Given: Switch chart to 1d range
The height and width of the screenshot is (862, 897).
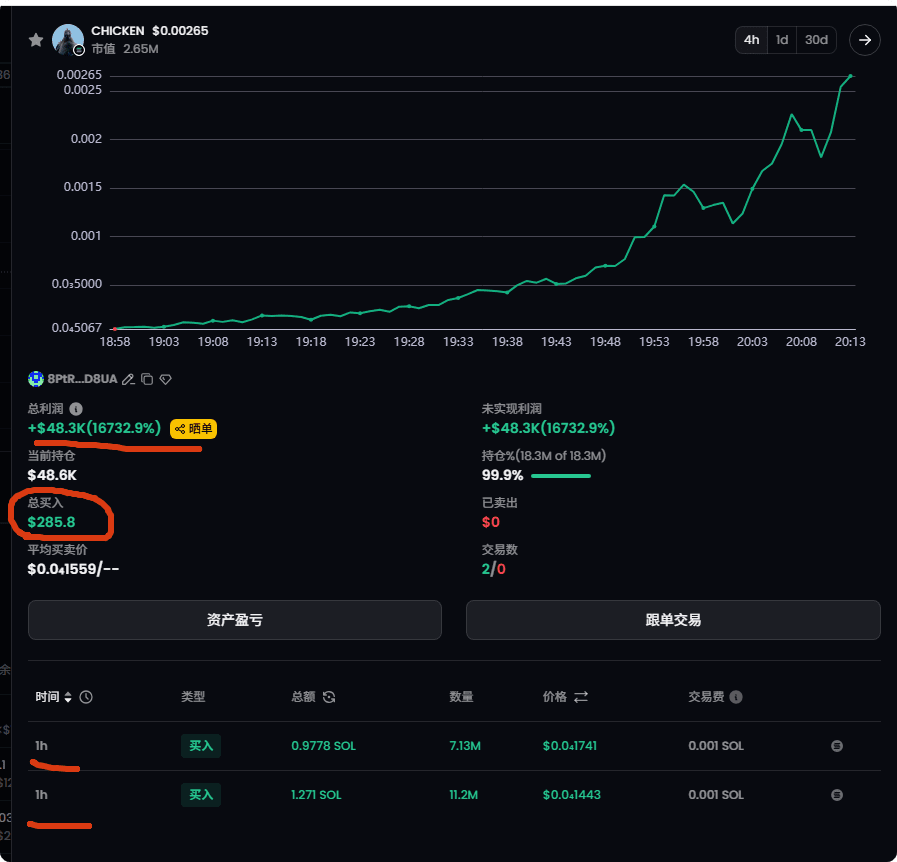Looking at the screenshot, I should point(781,40).
